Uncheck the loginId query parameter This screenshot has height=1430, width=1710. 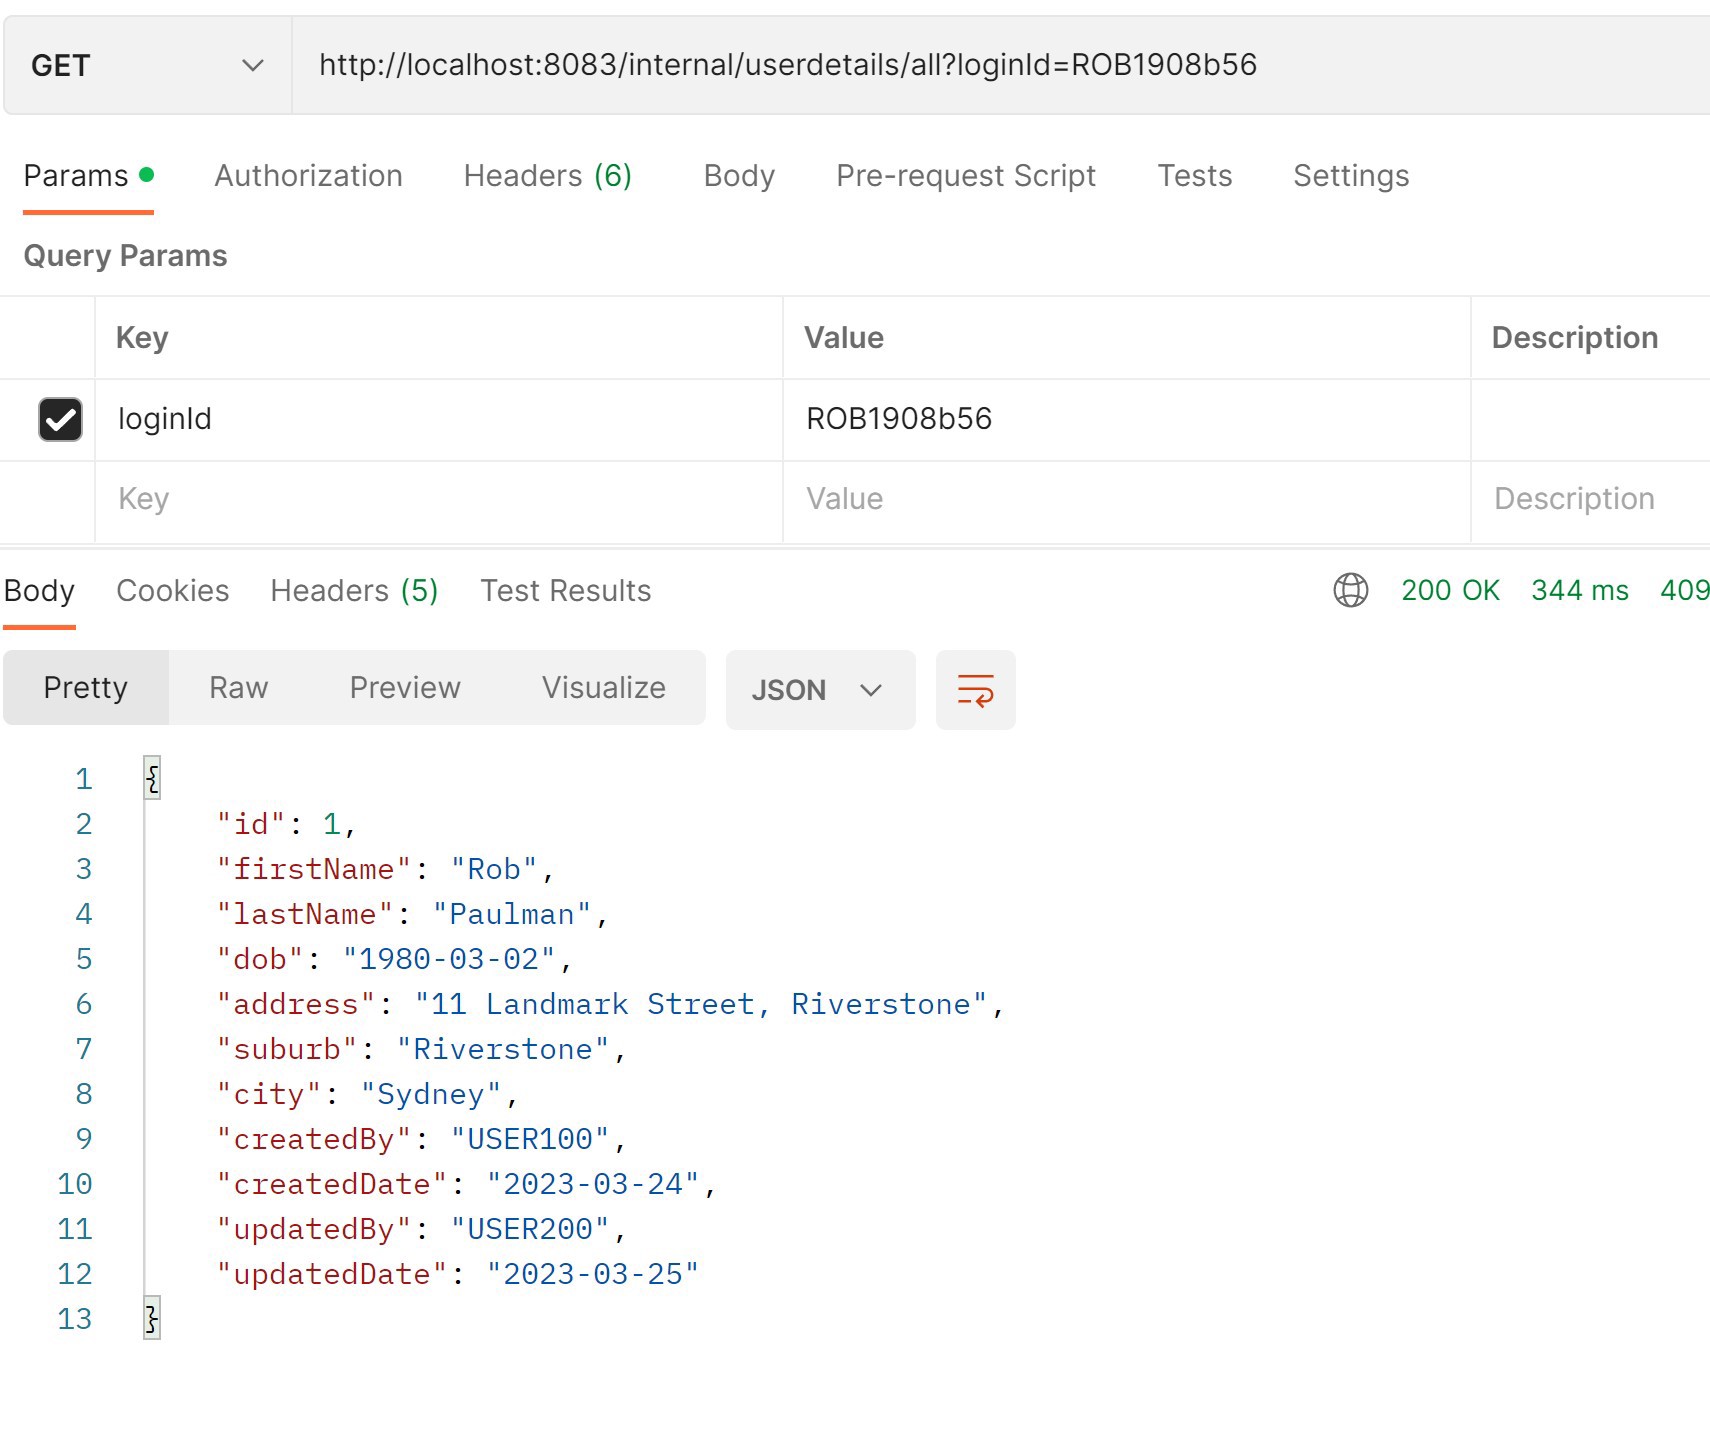coord(60,419)
